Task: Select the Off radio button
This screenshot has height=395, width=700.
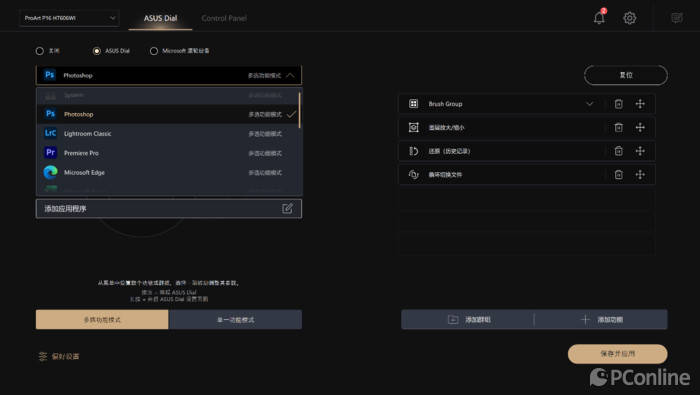Action: pos(40,51)
